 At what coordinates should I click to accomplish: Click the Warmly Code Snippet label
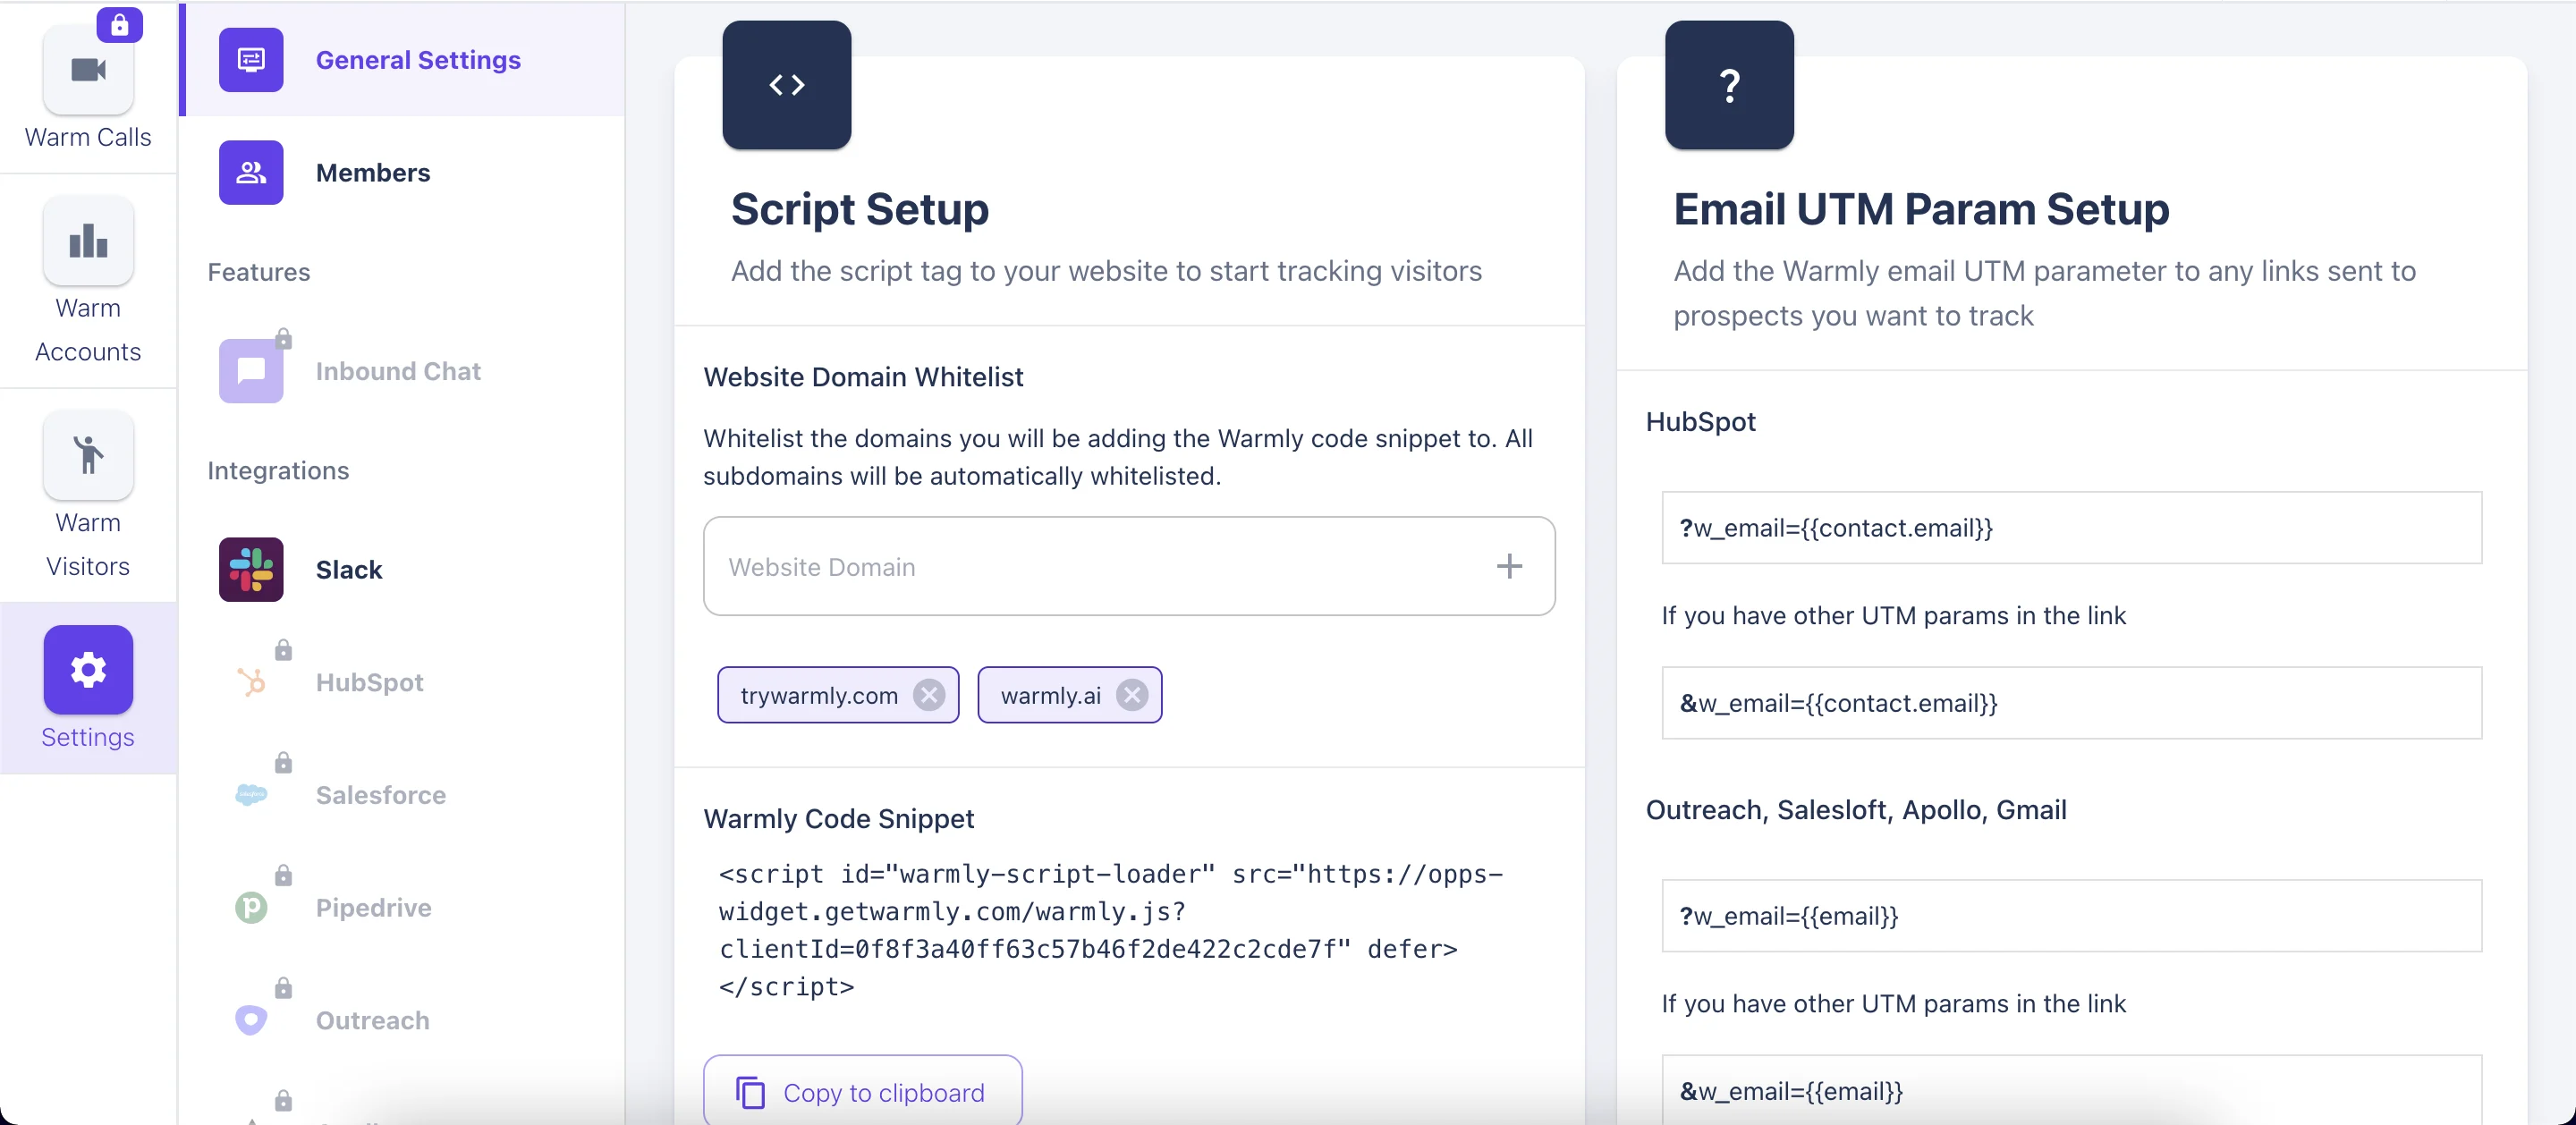coord(838,819)
